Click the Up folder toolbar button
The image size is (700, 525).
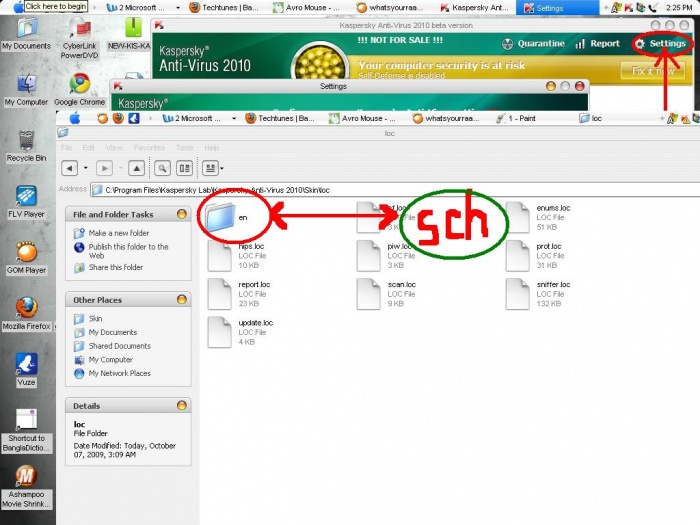coord(136,168)
